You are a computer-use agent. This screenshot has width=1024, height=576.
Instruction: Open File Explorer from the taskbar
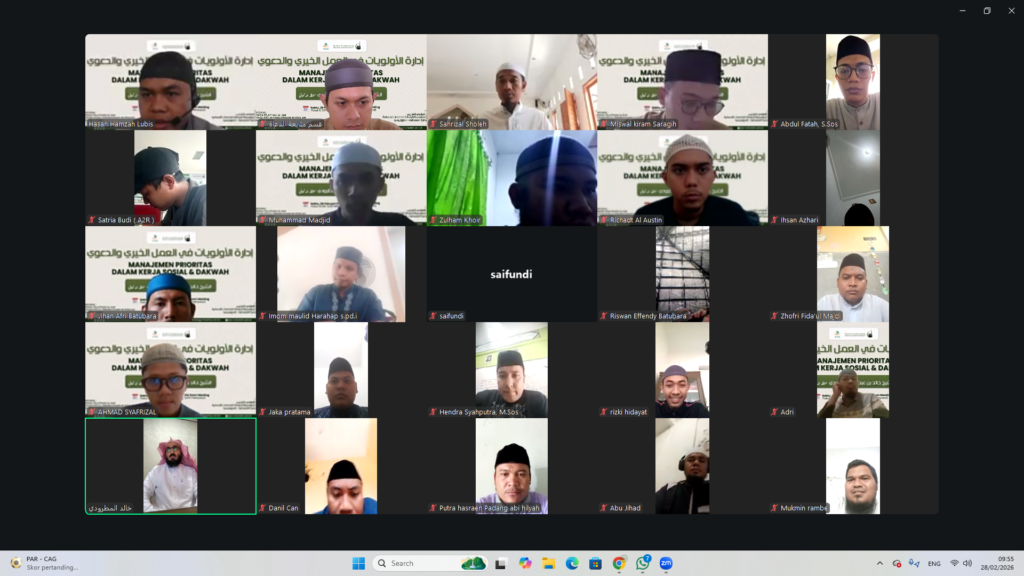point(549,563)
